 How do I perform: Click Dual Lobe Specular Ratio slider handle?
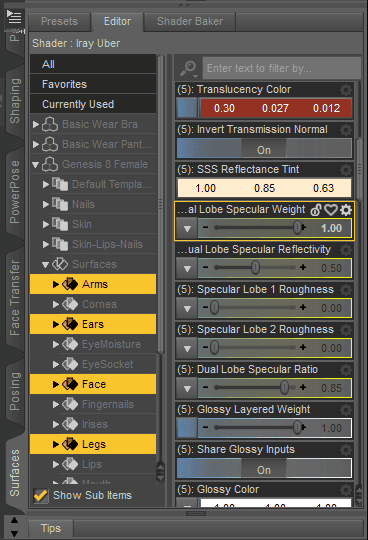[x=284, y=387]
